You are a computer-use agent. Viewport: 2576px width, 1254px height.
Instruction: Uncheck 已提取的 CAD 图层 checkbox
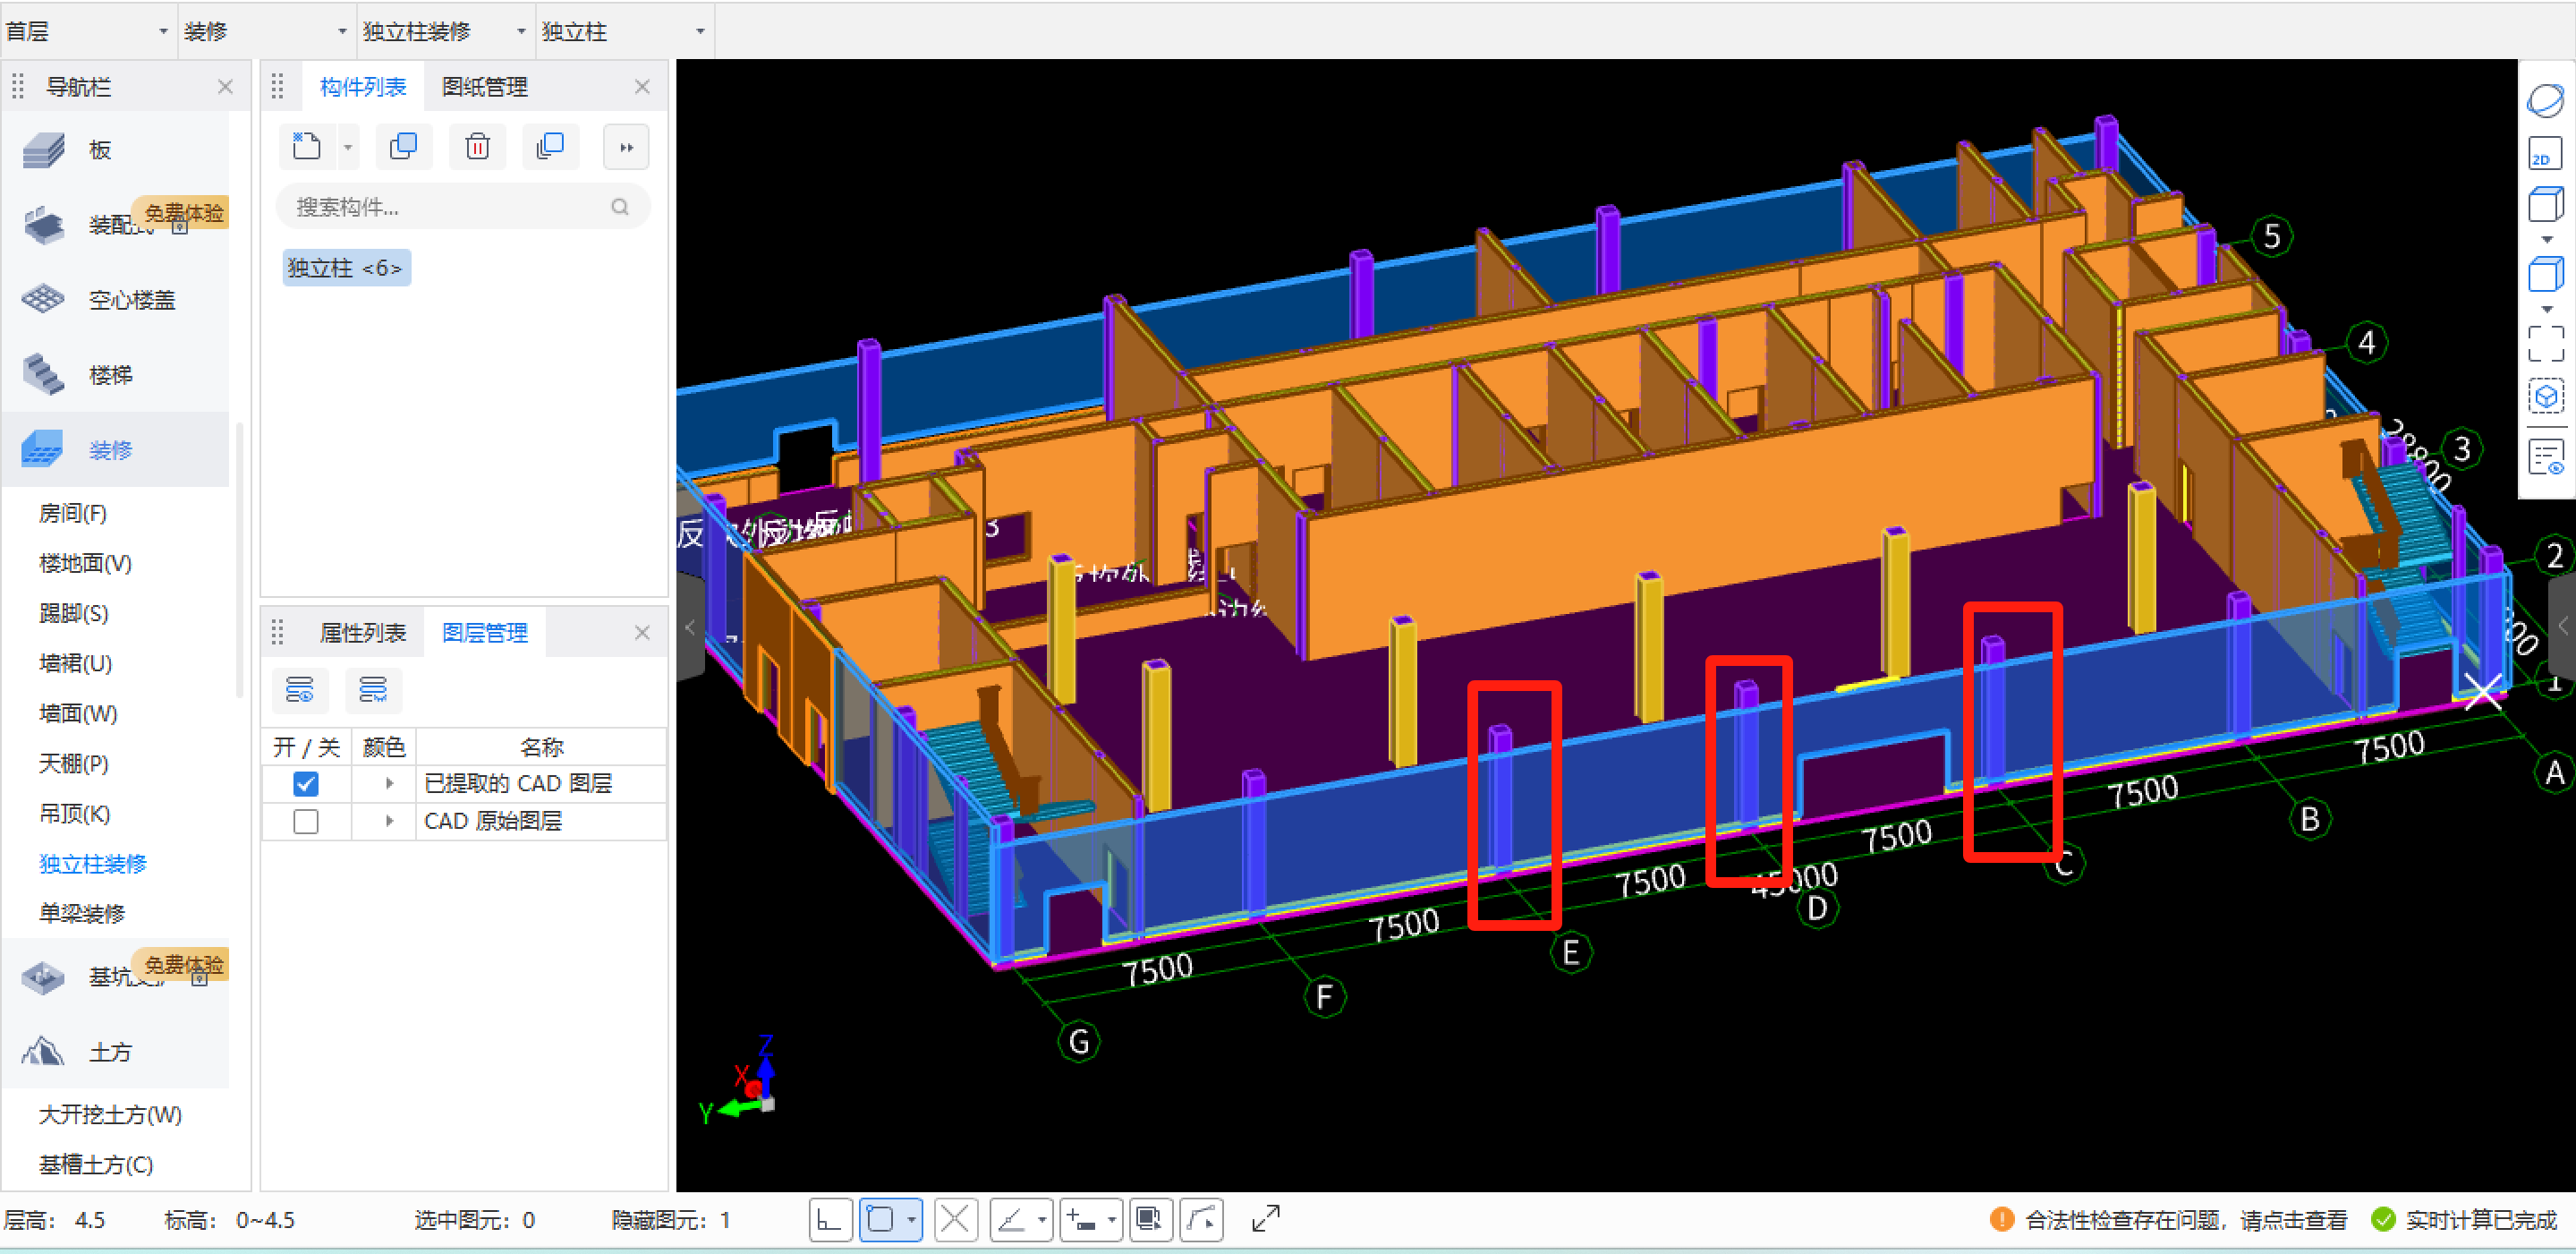[306, 784]
